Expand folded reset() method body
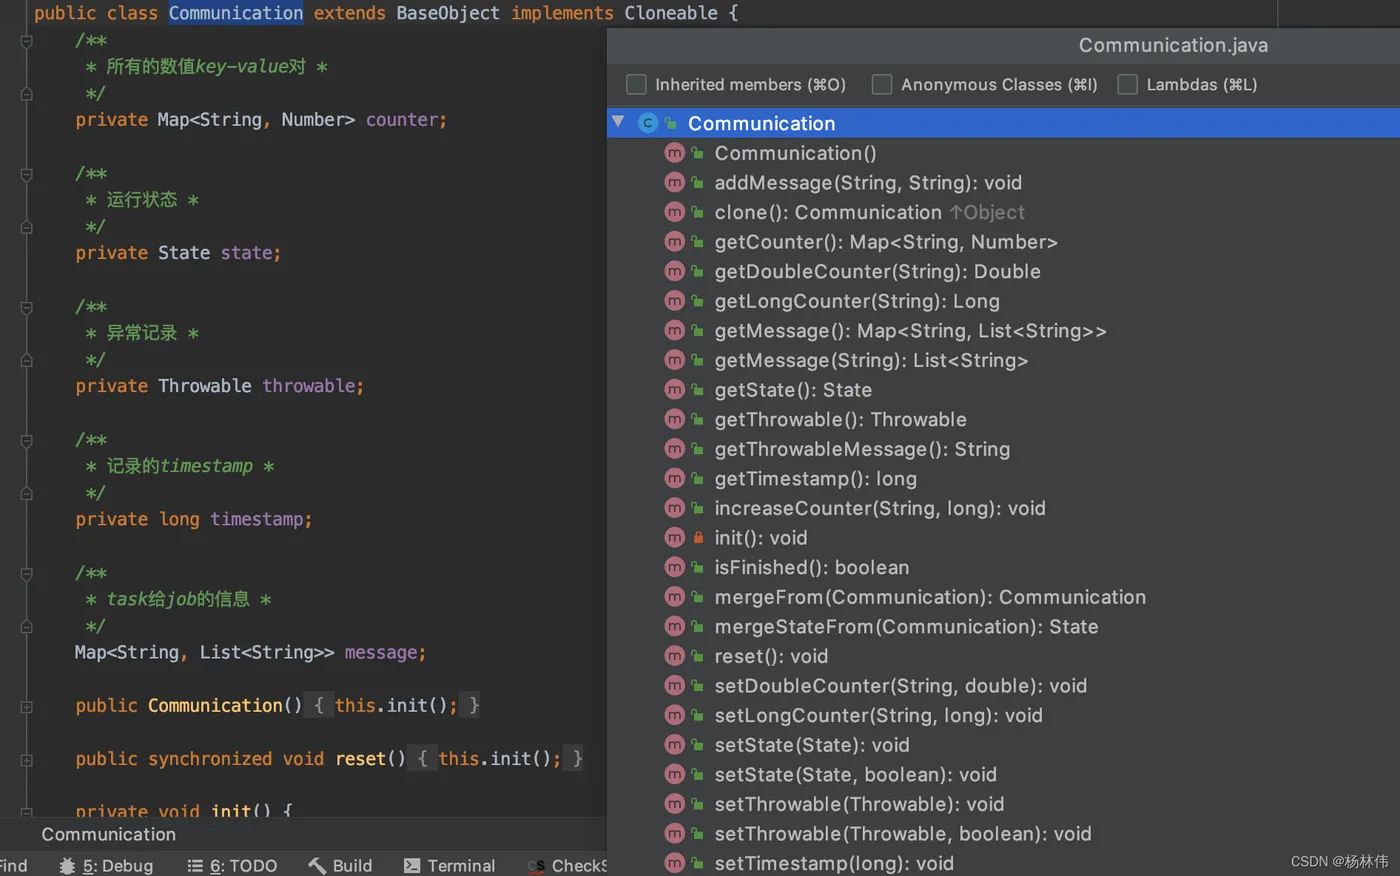Image resolution: width=1400 pixels, height=876 pixels. pos(27,760)
